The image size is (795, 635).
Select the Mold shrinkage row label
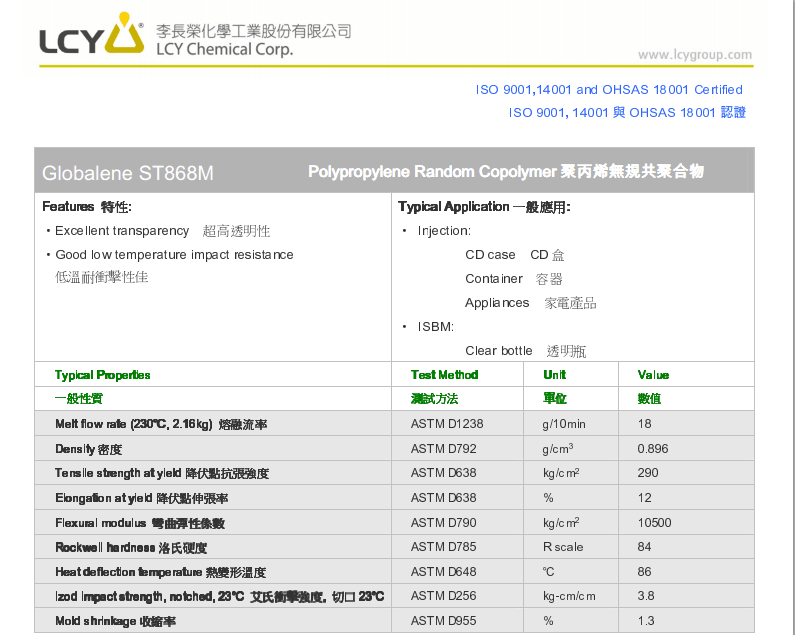click(x=115, y=621)
